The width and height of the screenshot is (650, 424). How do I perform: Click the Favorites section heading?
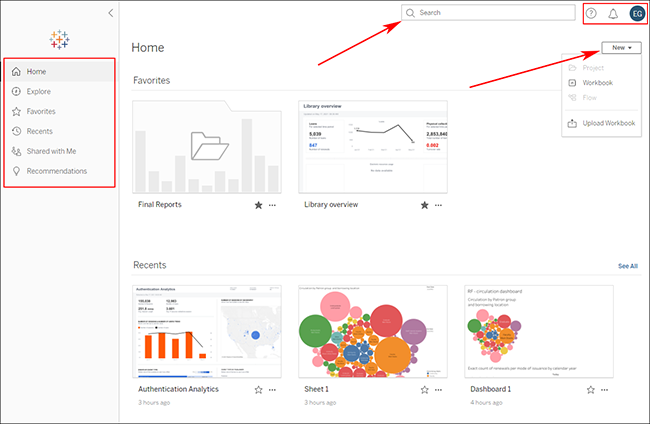coord(151,80)
